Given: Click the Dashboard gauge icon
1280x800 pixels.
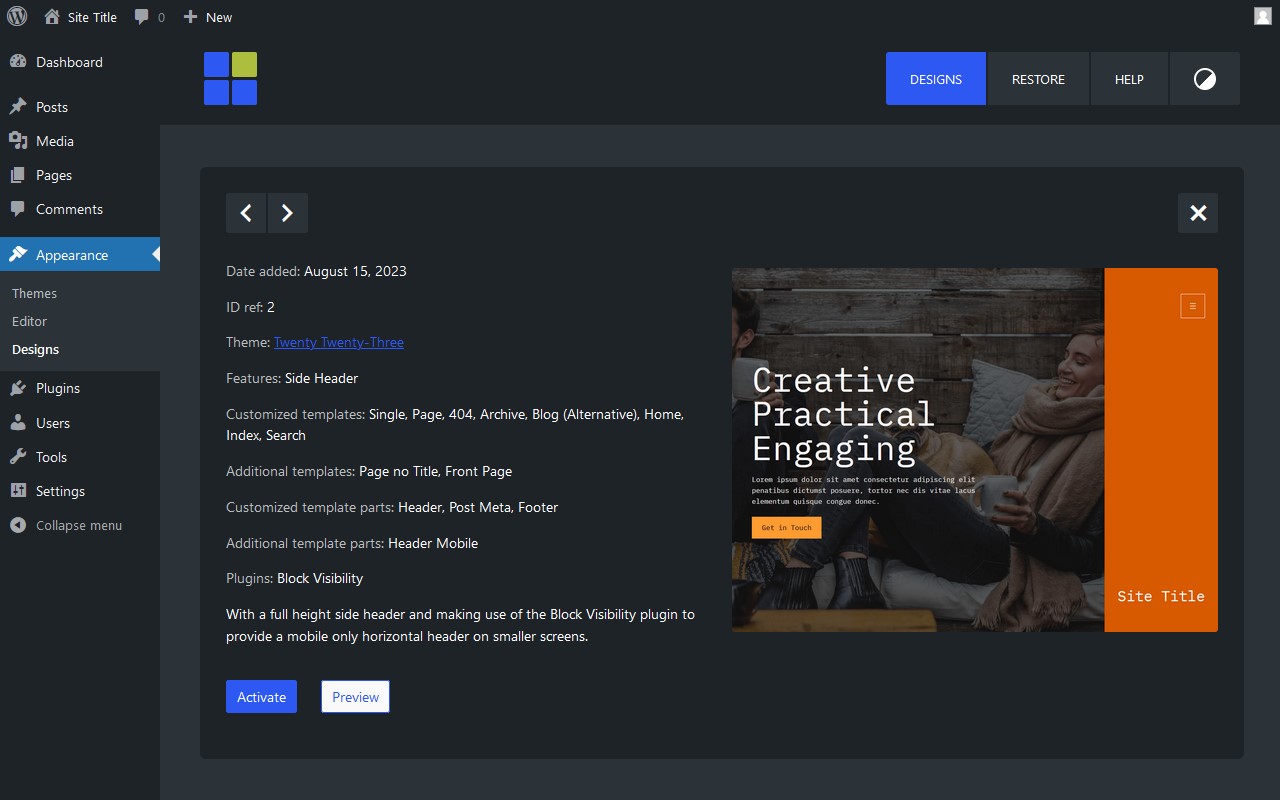Looking at the screenshot, I should [x=18, y=62].
